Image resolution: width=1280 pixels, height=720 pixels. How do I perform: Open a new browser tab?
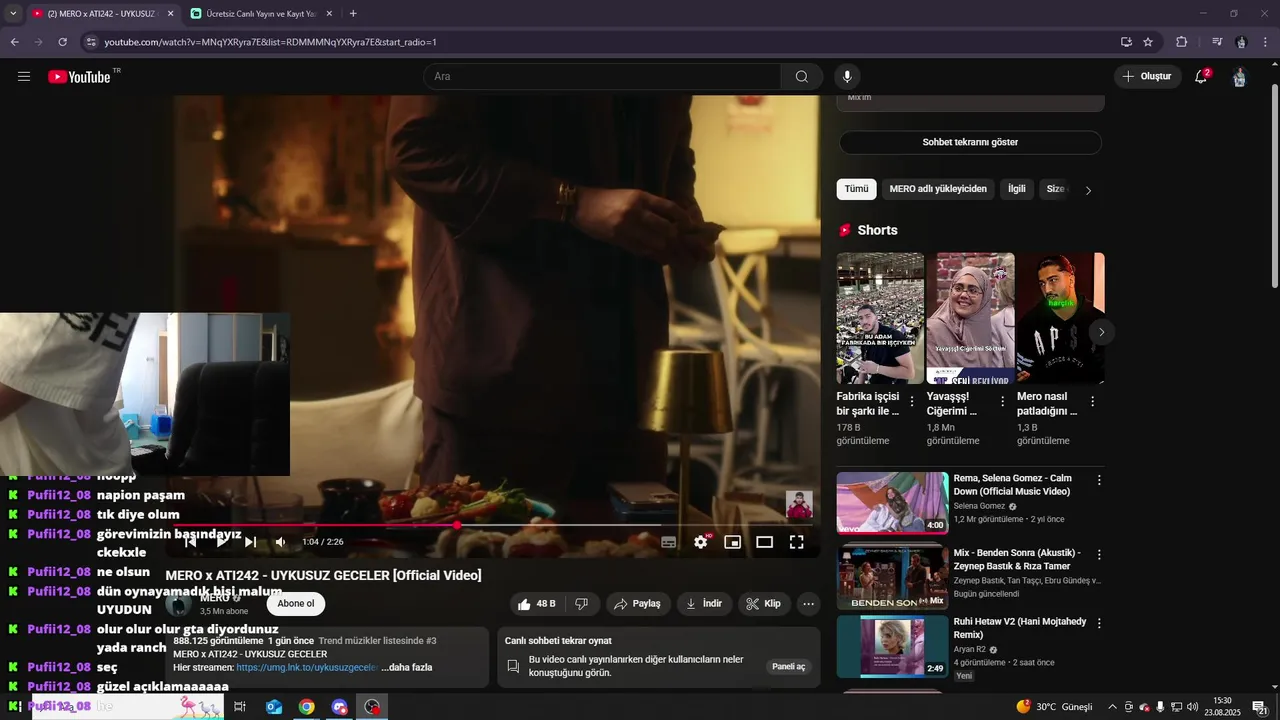pos(353,14)
